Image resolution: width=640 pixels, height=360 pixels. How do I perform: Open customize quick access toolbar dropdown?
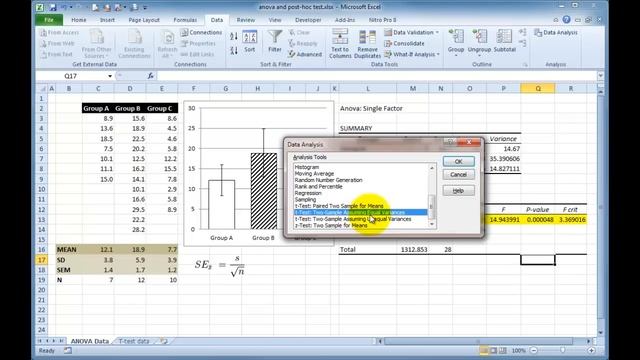pos(145,7)
